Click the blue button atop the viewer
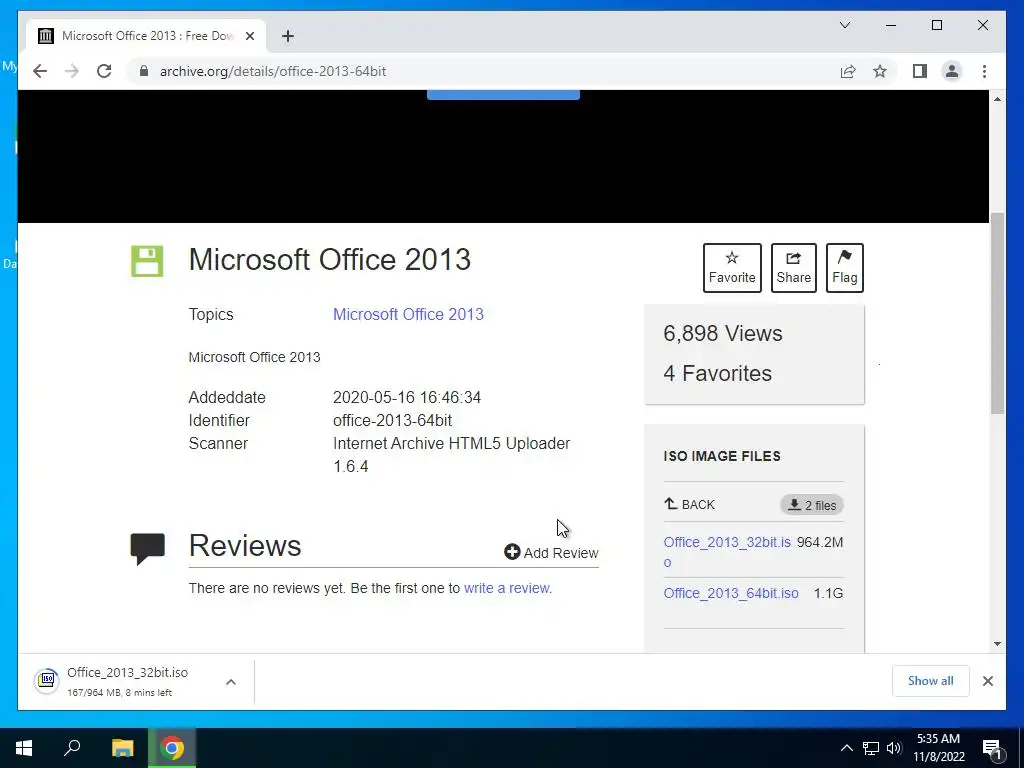The height and width of the screenshot is (768, 1024). point(503,95)
